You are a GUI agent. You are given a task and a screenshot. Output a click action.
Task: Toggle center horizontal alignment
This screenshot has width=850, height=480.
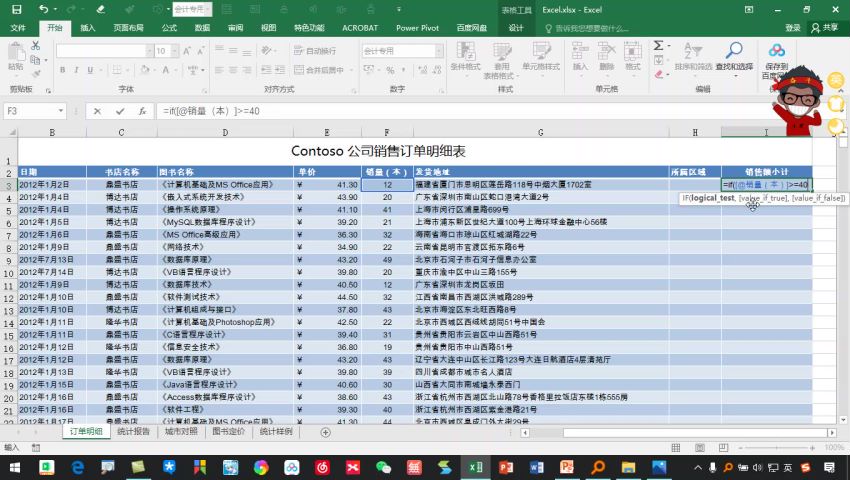pyautogui.click(x=233, y=70)
